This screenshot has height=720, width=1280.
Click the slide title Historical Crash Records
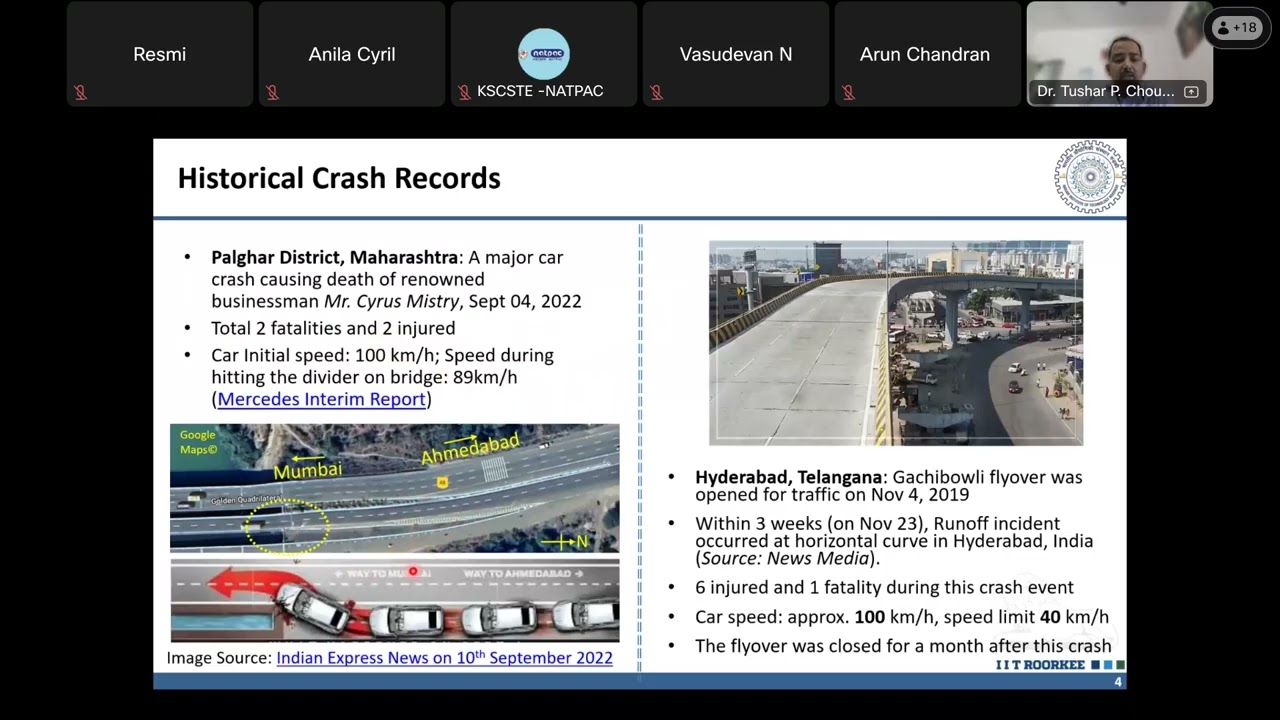click(339, 178)
